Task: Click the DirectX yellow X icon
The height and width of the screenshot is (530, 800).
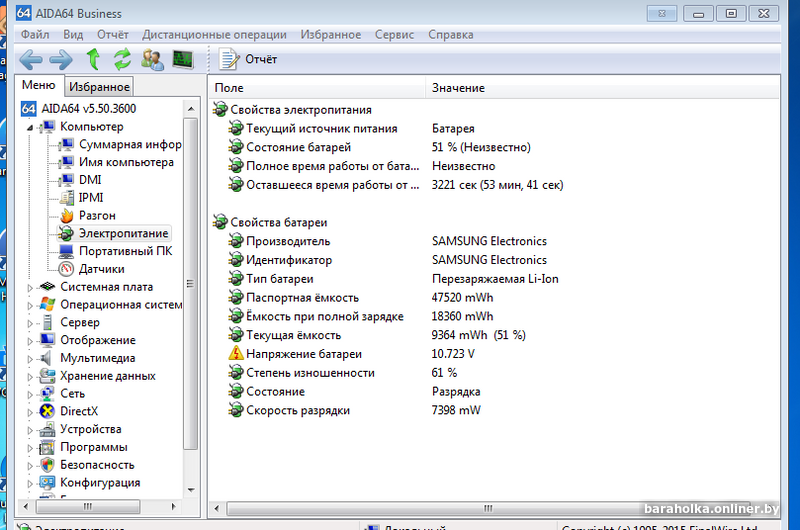Action: [x=47, y=411]
